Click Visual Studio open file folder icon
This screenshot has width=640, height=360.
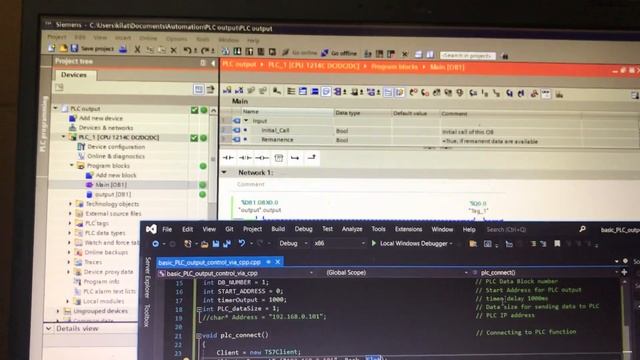pyautogui.click(x=204, y=244)
